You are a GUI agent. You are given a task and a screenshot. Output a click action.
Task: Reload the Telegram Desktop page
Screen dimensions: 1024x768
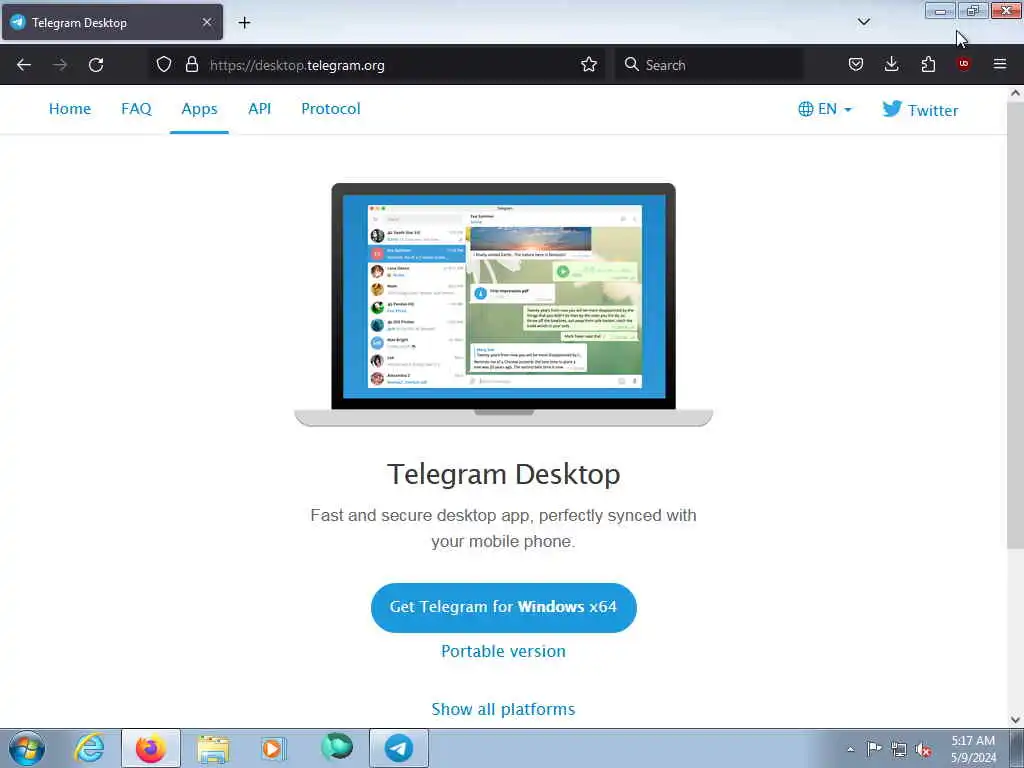point(96,65)
